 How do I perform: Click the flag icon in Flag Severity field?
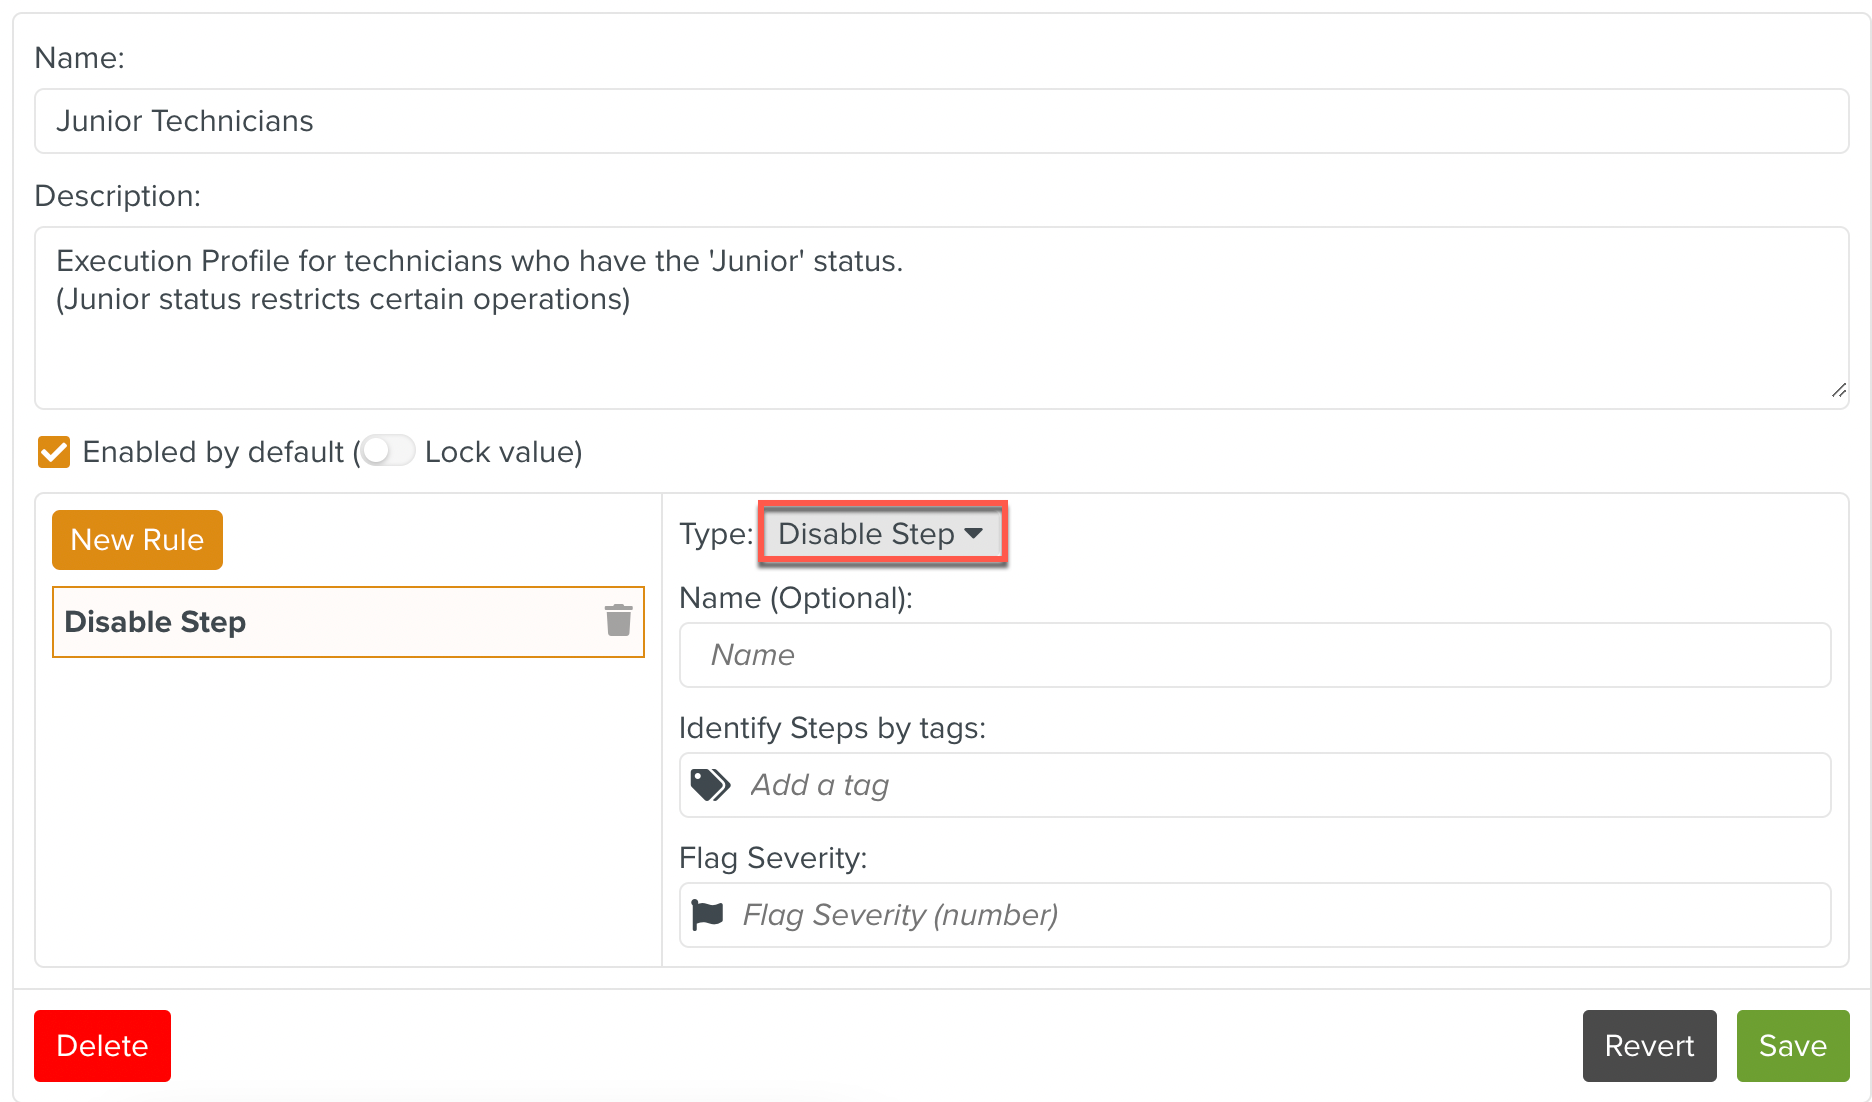tap(709, 914)
